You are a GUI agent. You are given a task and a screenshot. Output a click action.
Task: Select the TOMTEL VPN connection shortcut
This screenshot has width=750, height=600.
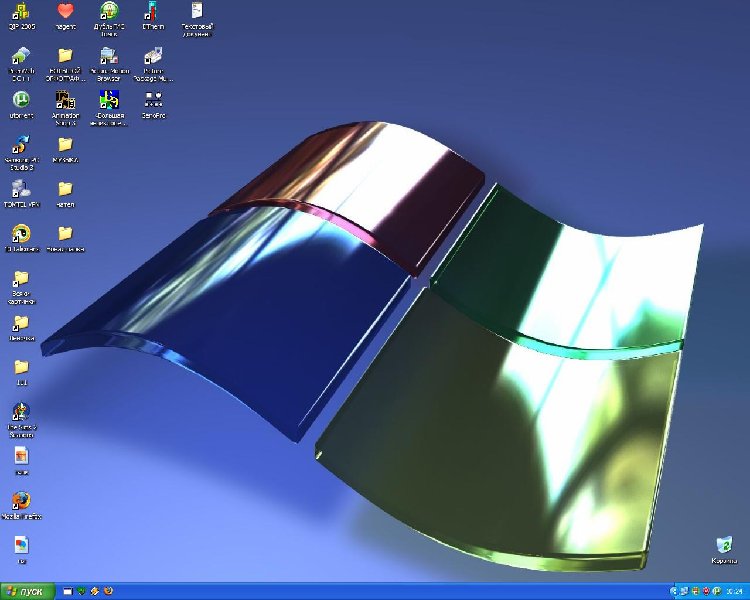coord(21,194)
